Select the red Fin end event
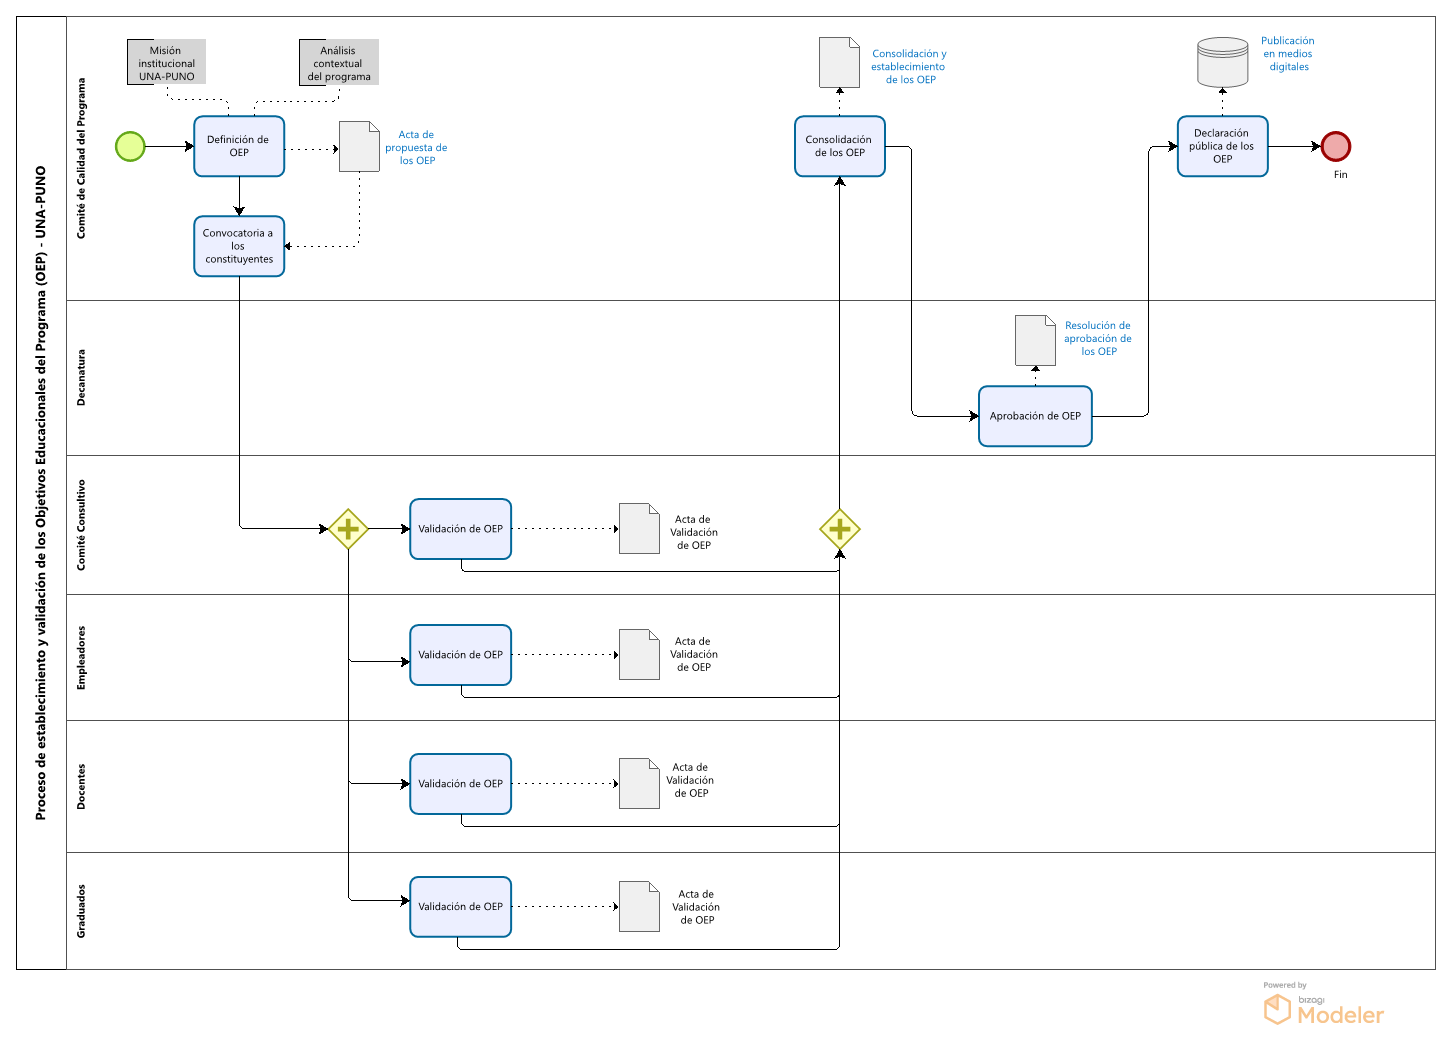Screen dimensions: 1439x1063 [x=1336, y=146]
